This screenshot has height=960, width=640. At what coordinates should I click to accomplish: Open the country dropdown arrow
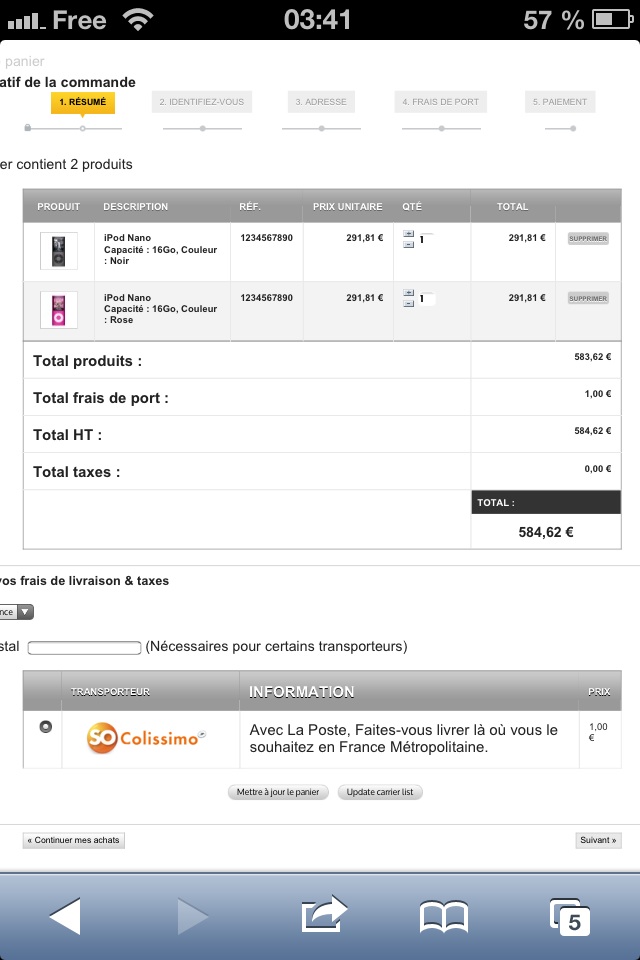pos(25,612)
